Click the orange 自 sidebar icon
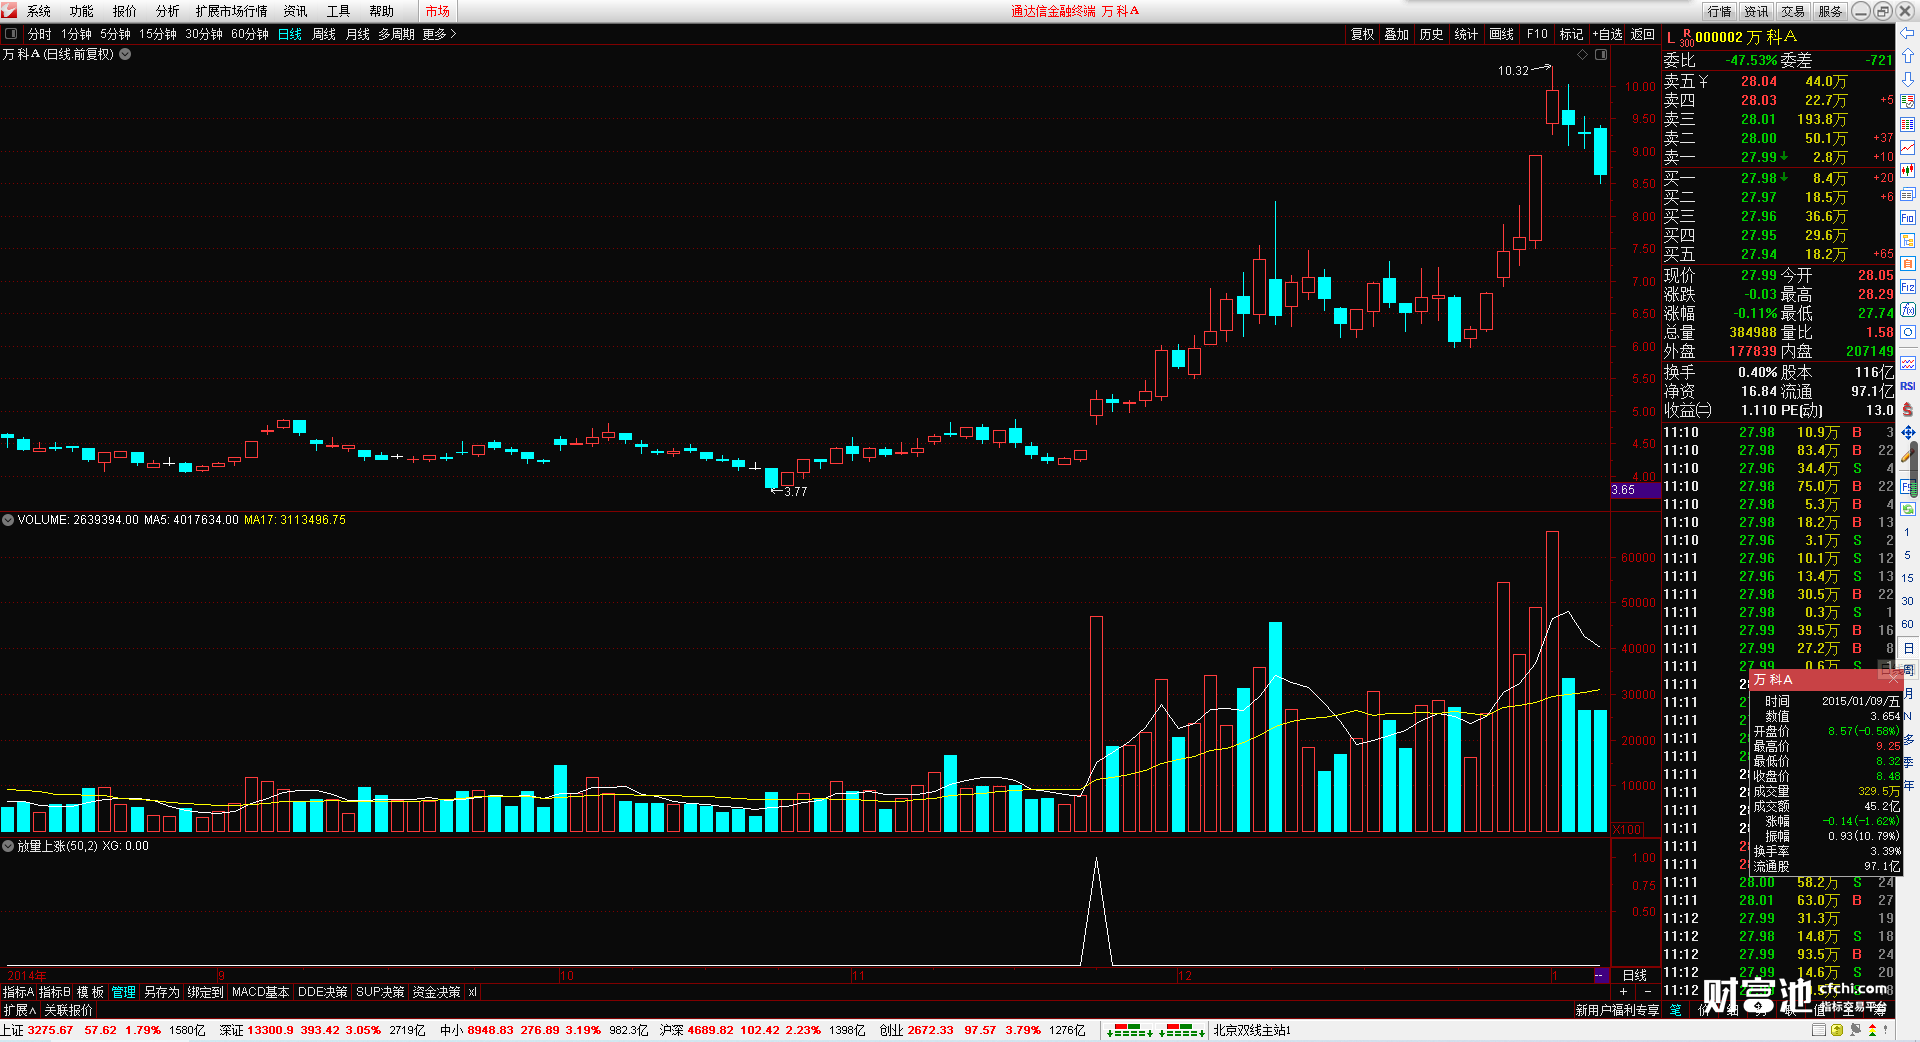 (x=1908, y=264)
